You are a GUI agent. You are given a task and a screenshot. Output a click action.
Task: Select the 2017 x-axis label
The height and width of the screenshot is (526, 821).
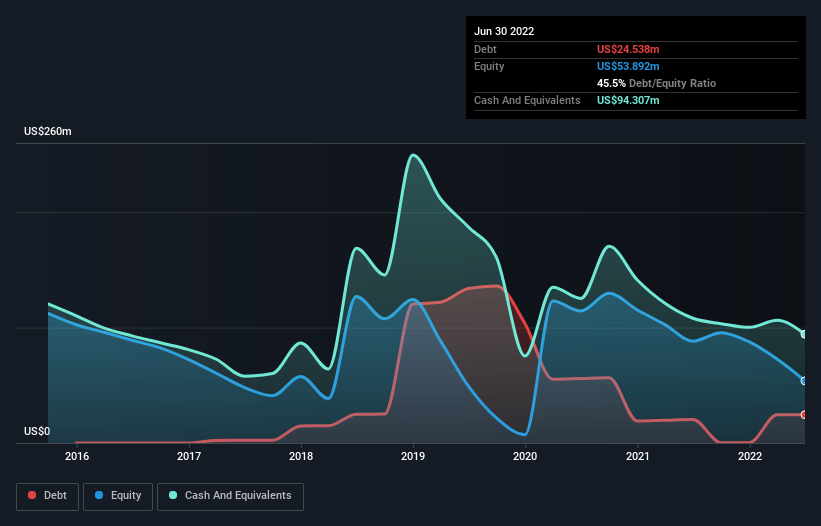pyautogui.click(x=189, y=456)
